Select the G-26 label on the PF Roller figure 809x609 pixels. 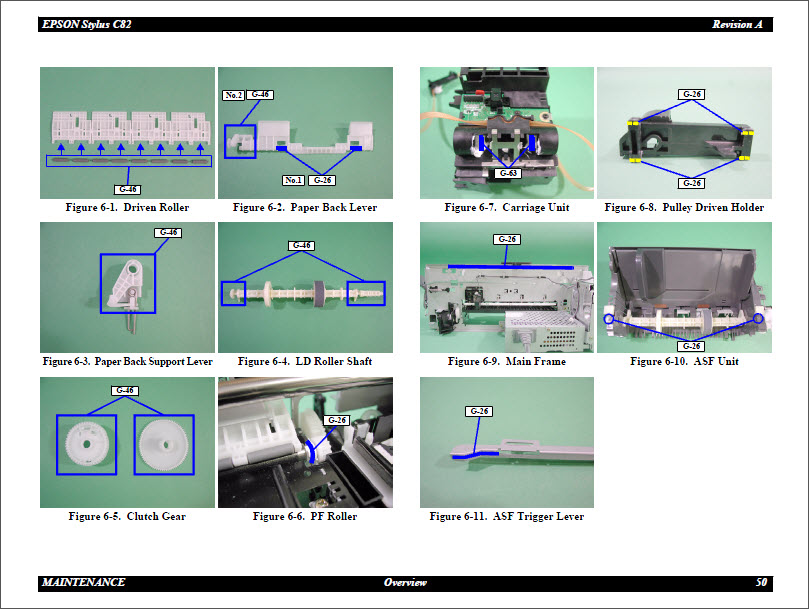(338, 421)
